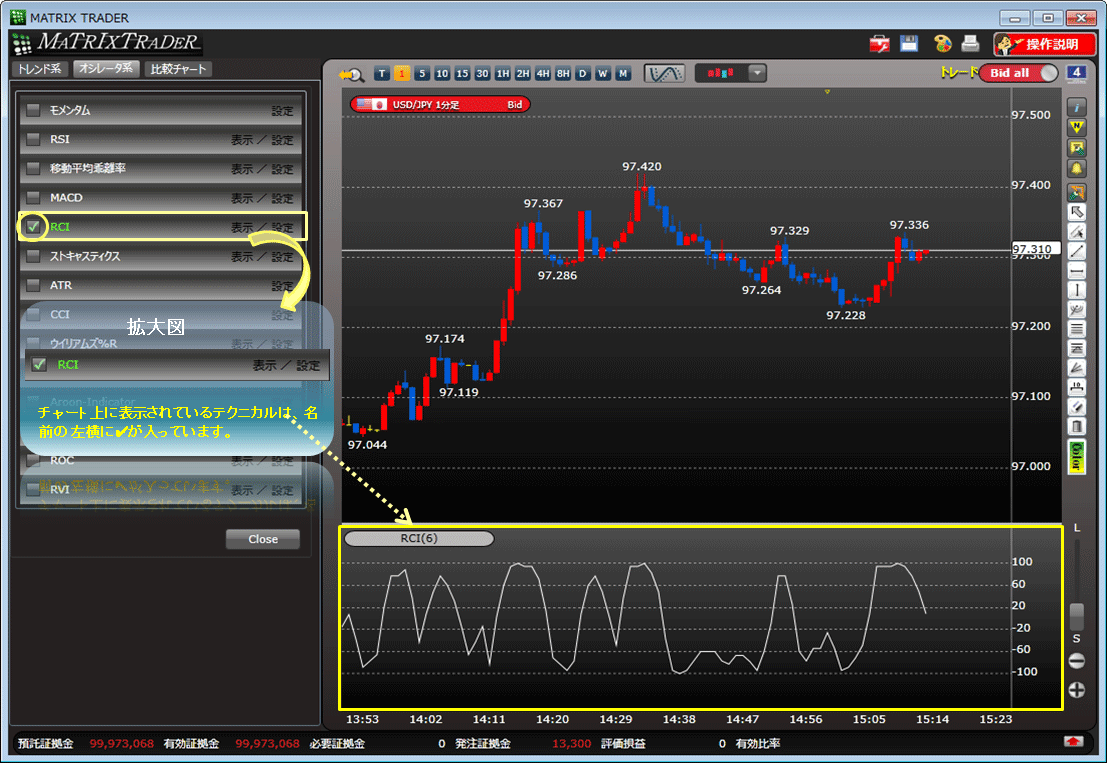Check the MACD checkbox
The height and width of the screenshot is (763, 1107).
[x=32, y=197]
